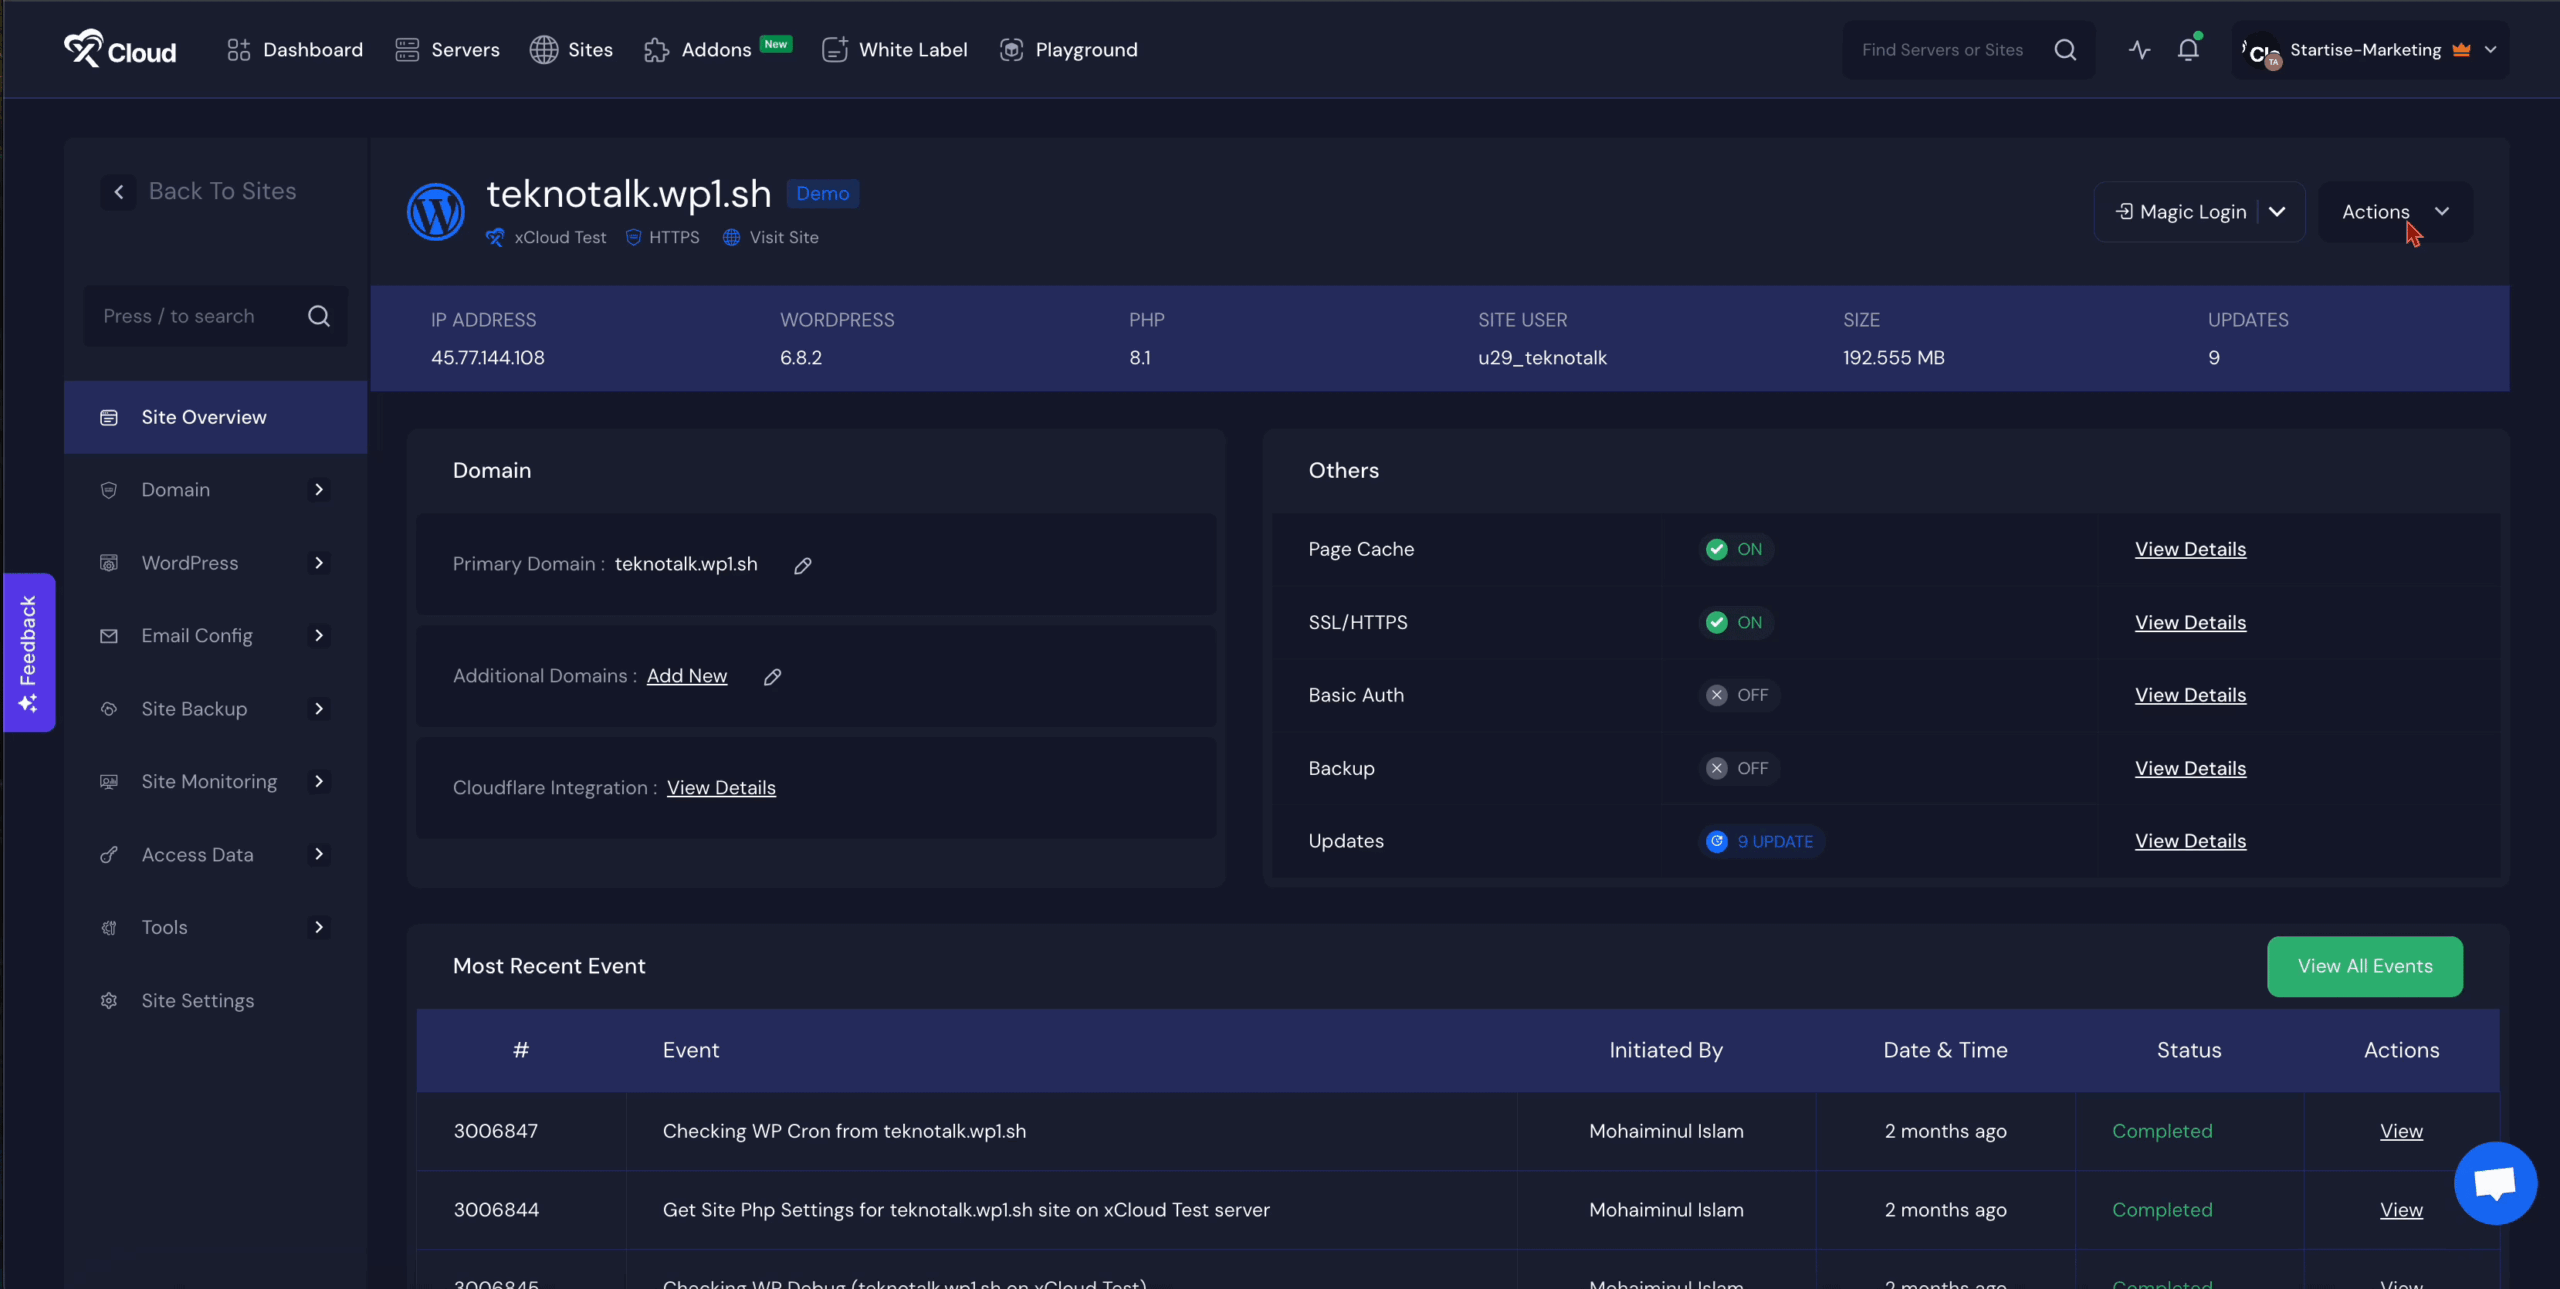Click the 9 UPDATE progress badge
The height and width of the screenshot is (1289, 2560).
(x=1762, y=841)
